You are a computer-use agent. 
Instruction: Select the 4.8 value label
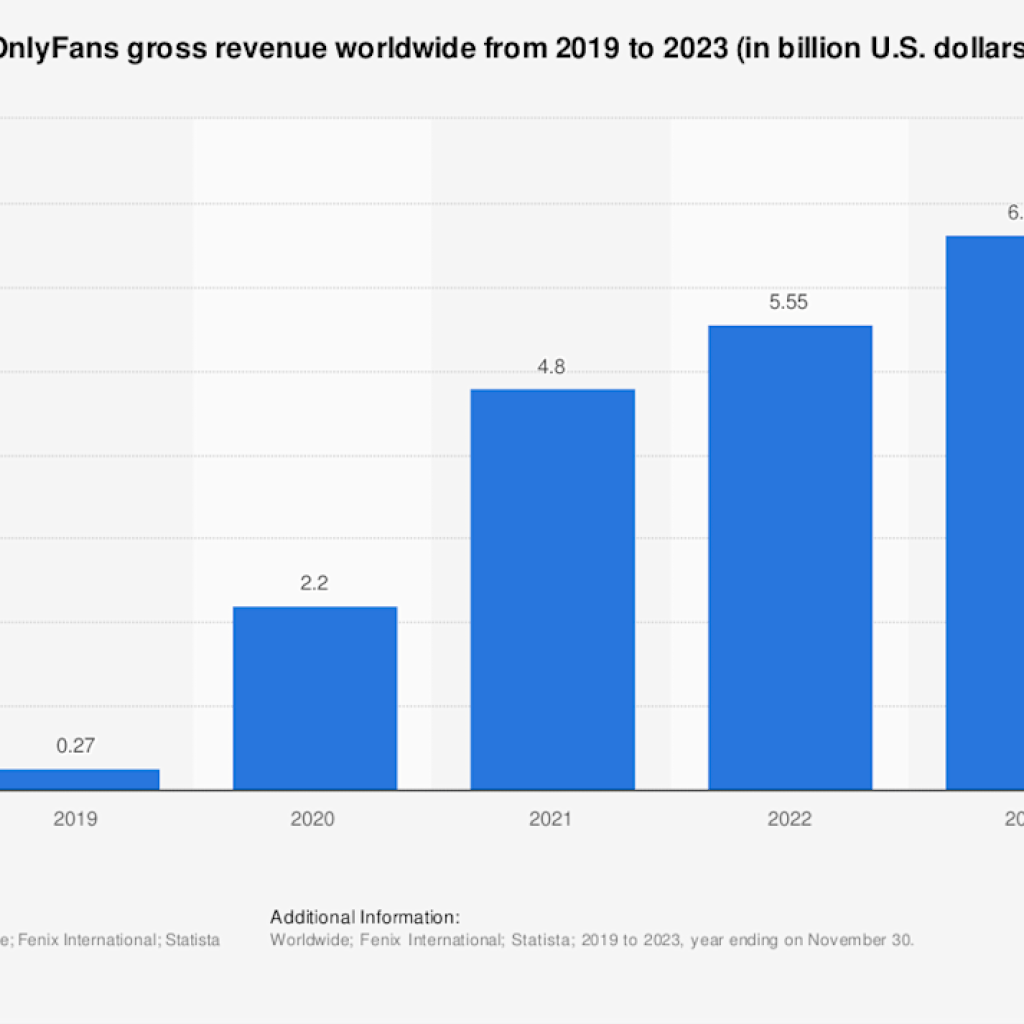(551, 366)
